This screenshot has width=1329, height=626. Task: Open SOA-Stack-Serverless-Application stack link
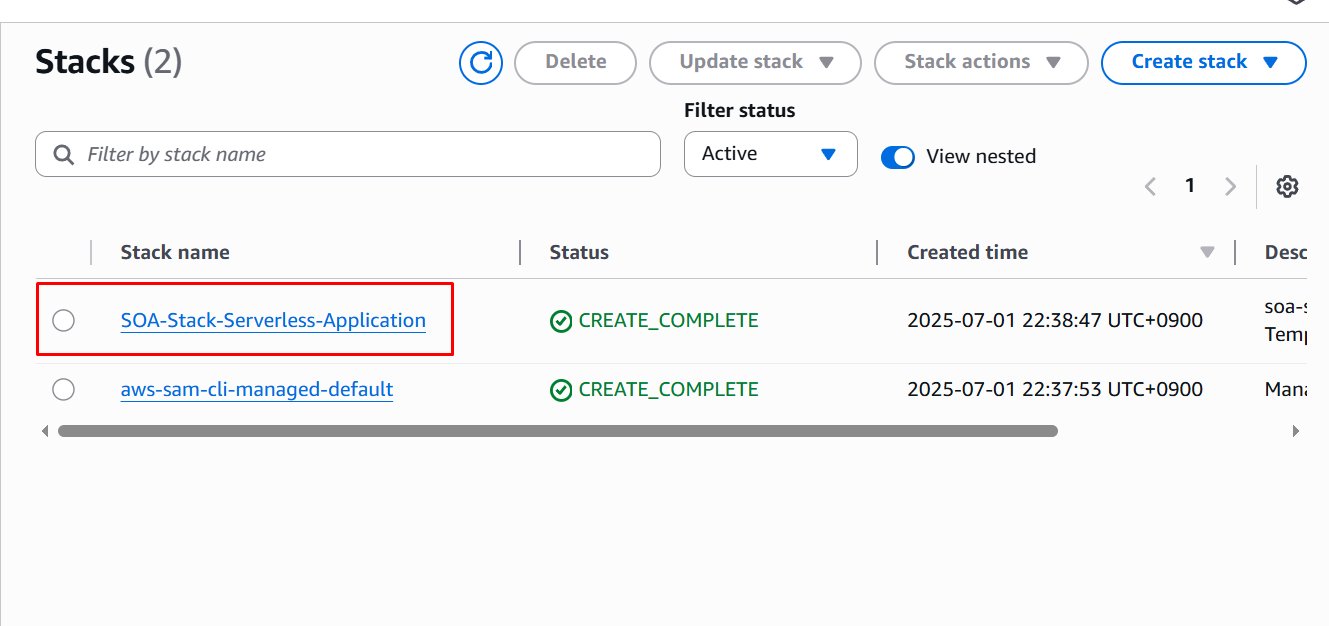(x=273, y=320)
